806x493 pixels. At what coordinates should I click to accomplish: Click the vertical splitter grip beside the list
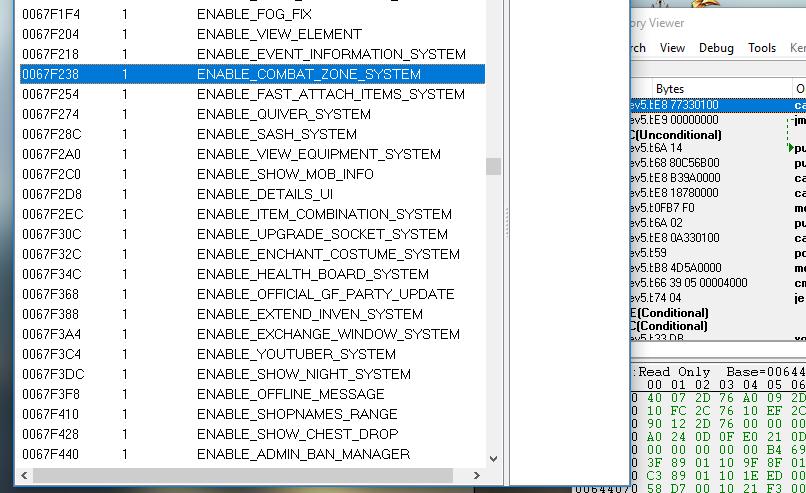(506, 222)
